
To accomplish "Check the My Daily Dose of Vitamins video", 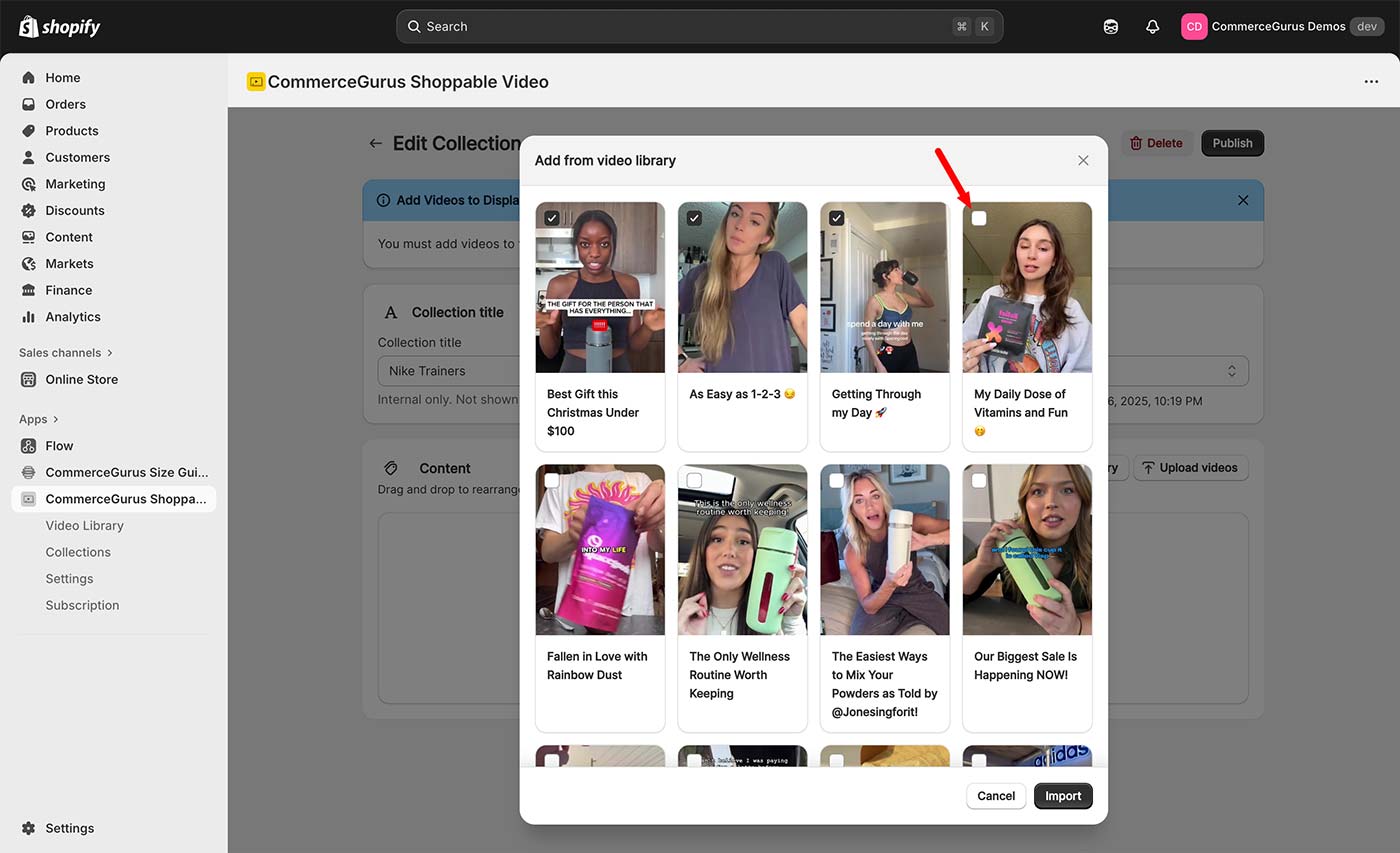I will (979, 217).
